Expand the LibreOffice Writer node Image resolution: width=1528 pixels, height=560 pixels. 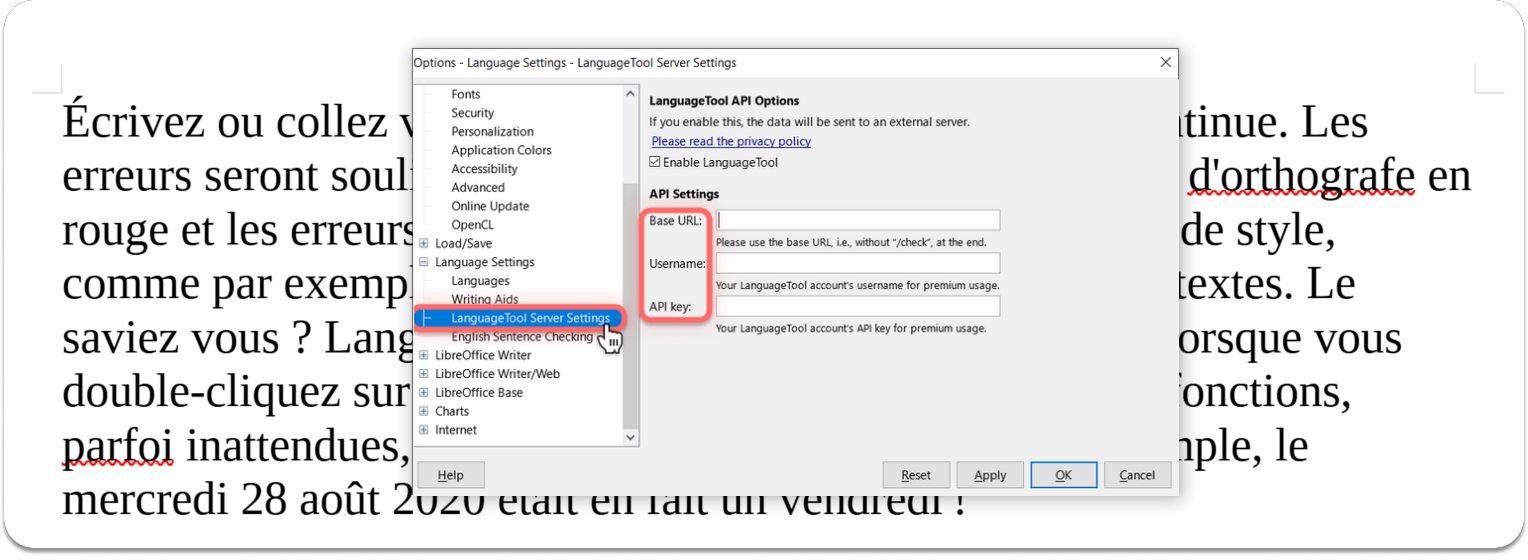424,355
